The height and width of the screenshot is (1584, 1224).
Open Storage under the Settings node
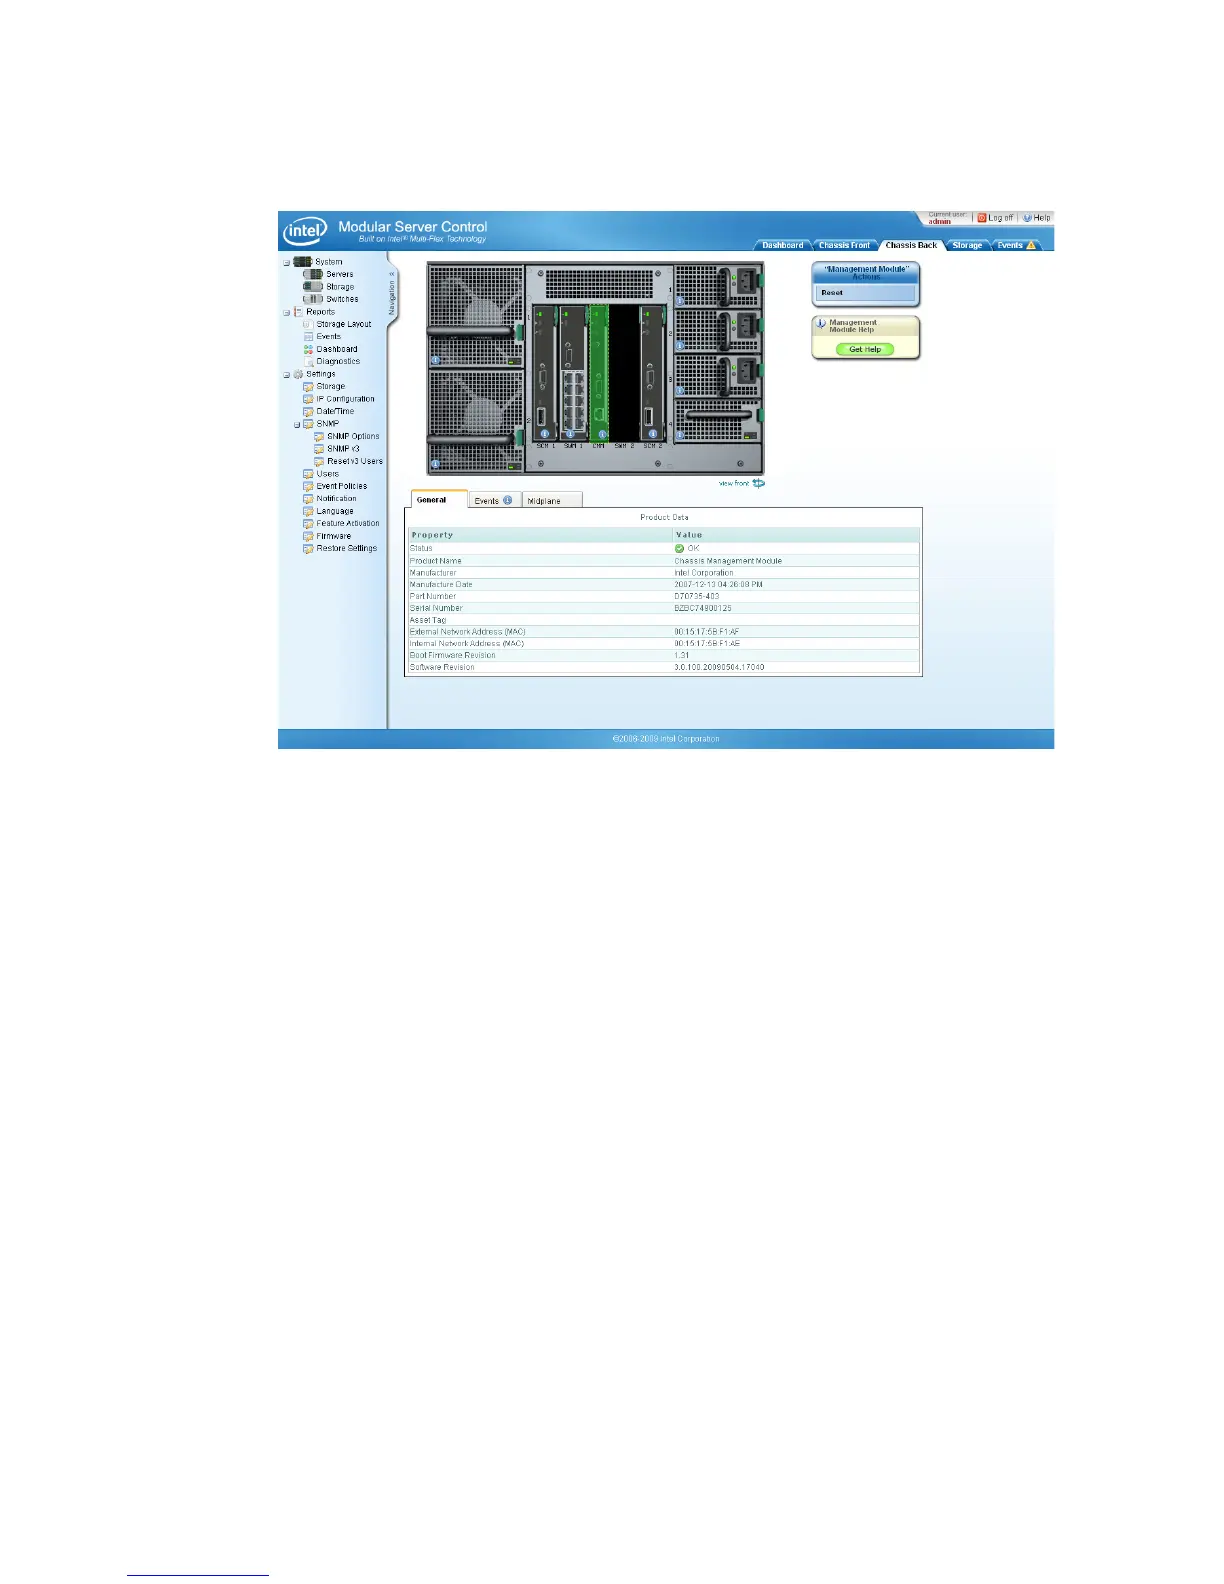331,386
